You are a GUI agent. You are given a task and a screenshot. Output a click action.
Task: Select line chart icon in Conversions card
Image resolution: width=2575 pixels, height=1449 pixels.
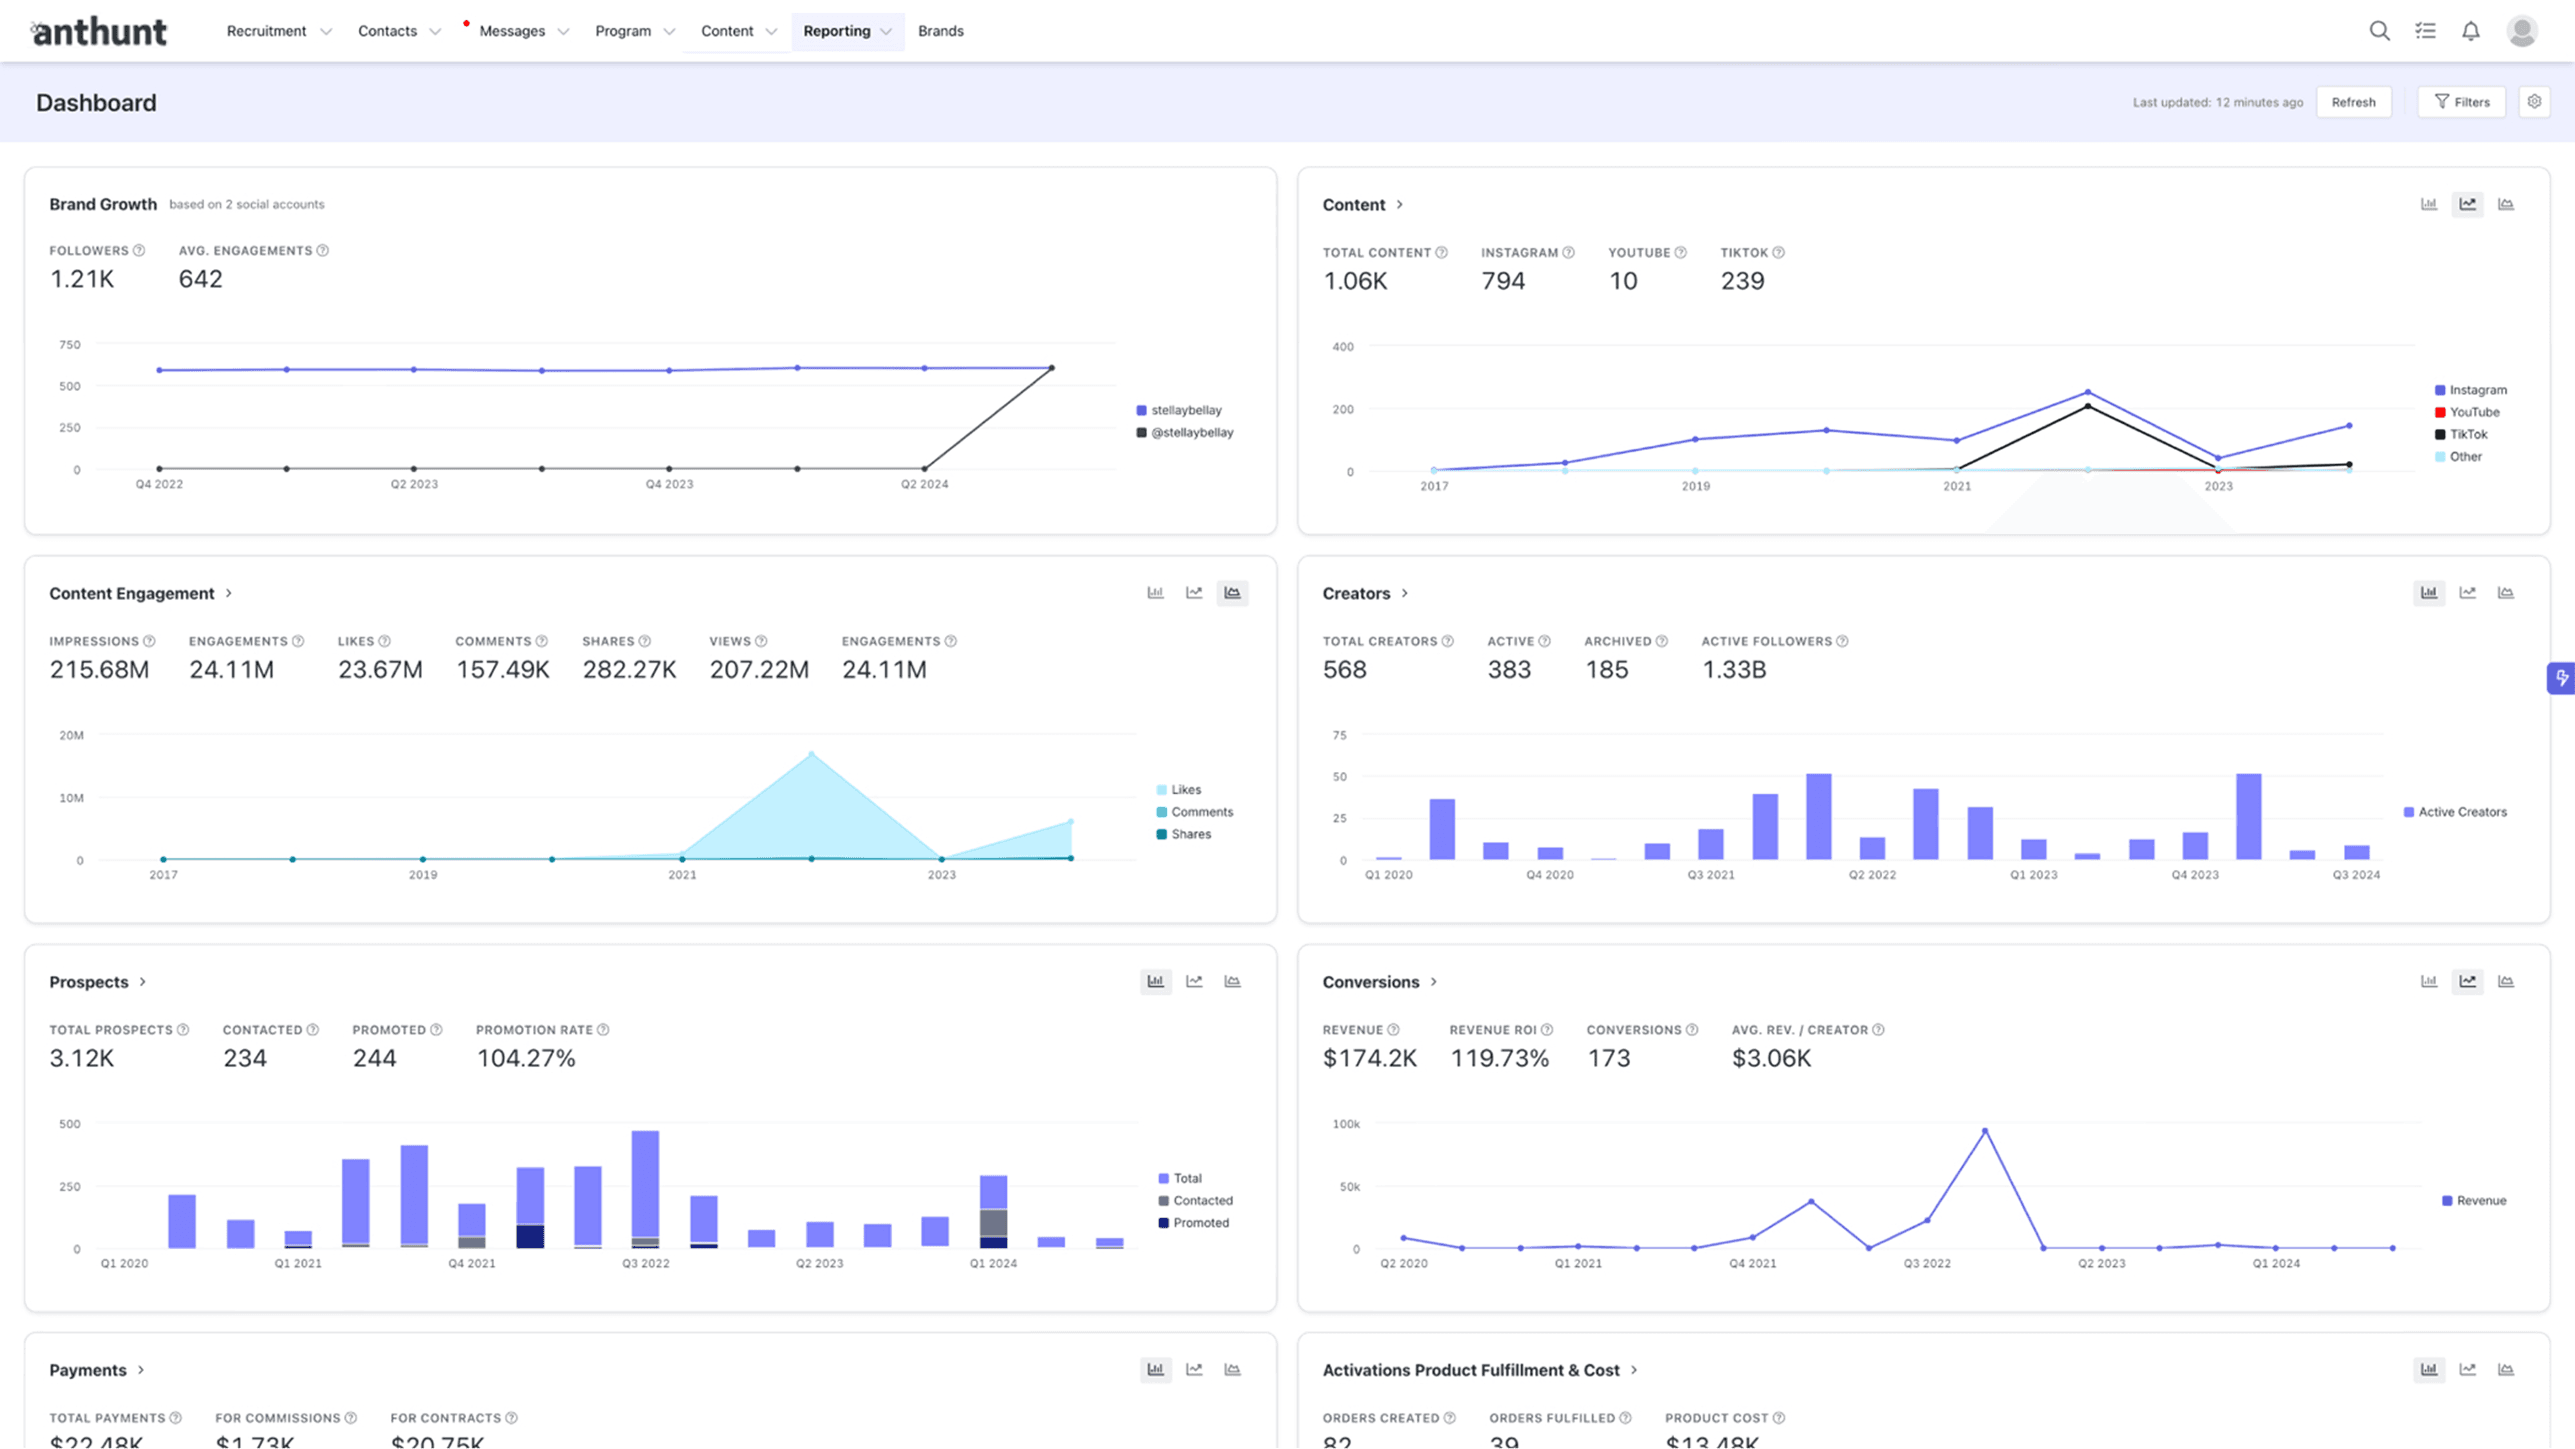(2468, 982)
